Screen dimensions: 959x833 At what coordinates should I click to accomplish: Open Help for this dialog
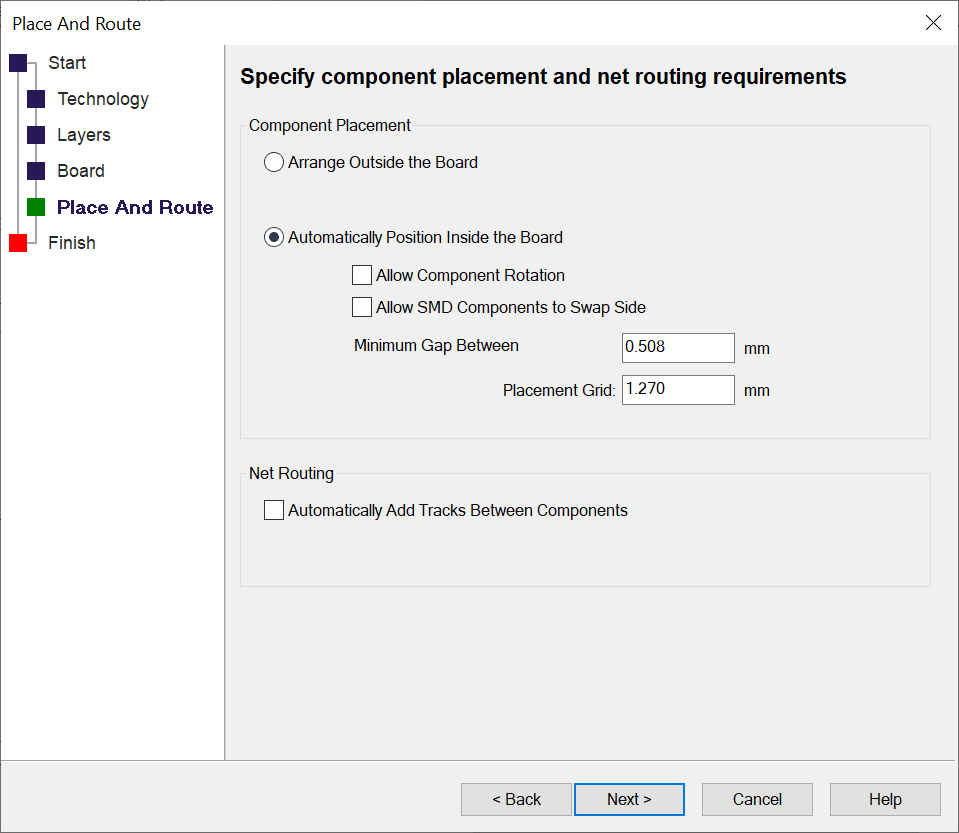point(885,799)
